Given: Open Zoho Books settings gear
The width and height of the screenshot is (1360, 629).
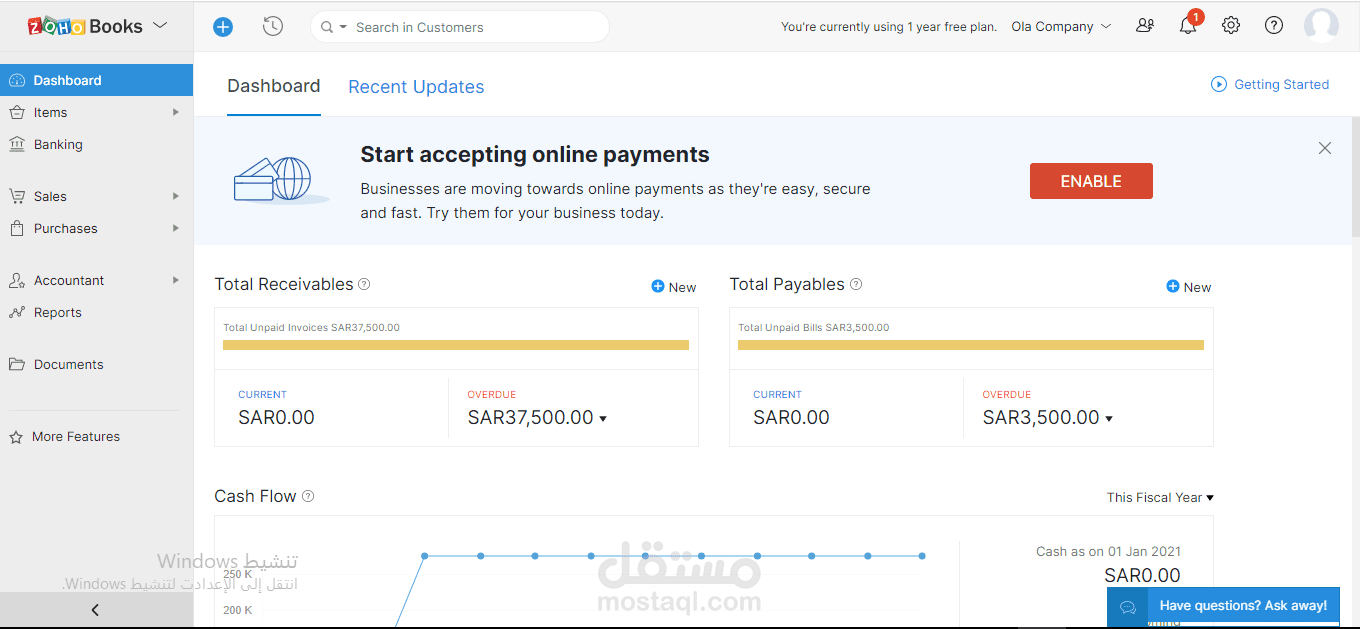Looking at the screenshot, I should 1230,25.
